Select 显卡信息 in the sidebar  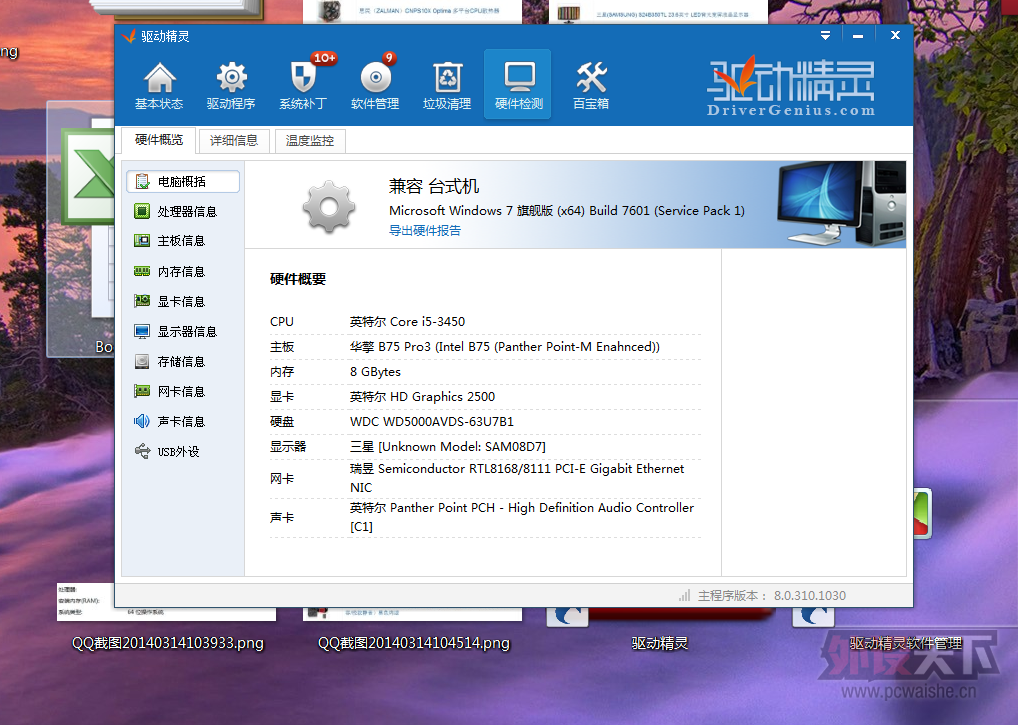tap(182, 301)
